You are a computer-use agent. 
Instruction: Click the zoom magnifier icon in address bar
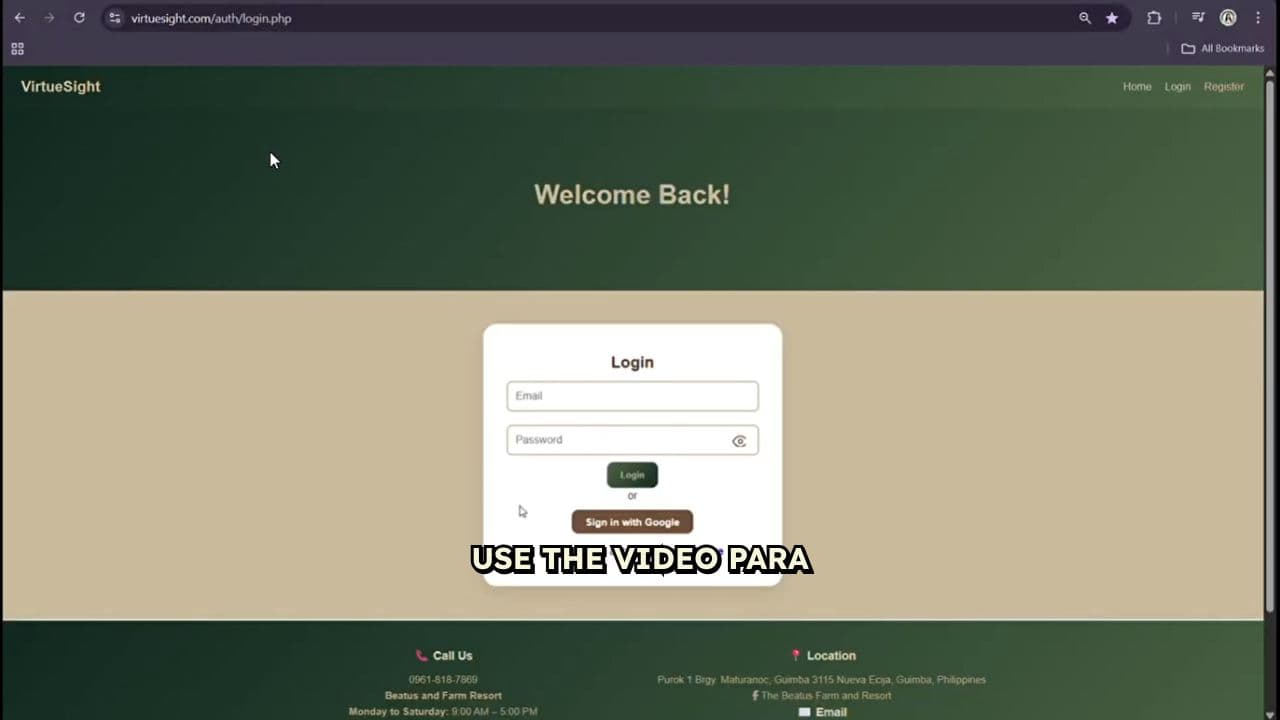click(x=1084, y=18)
